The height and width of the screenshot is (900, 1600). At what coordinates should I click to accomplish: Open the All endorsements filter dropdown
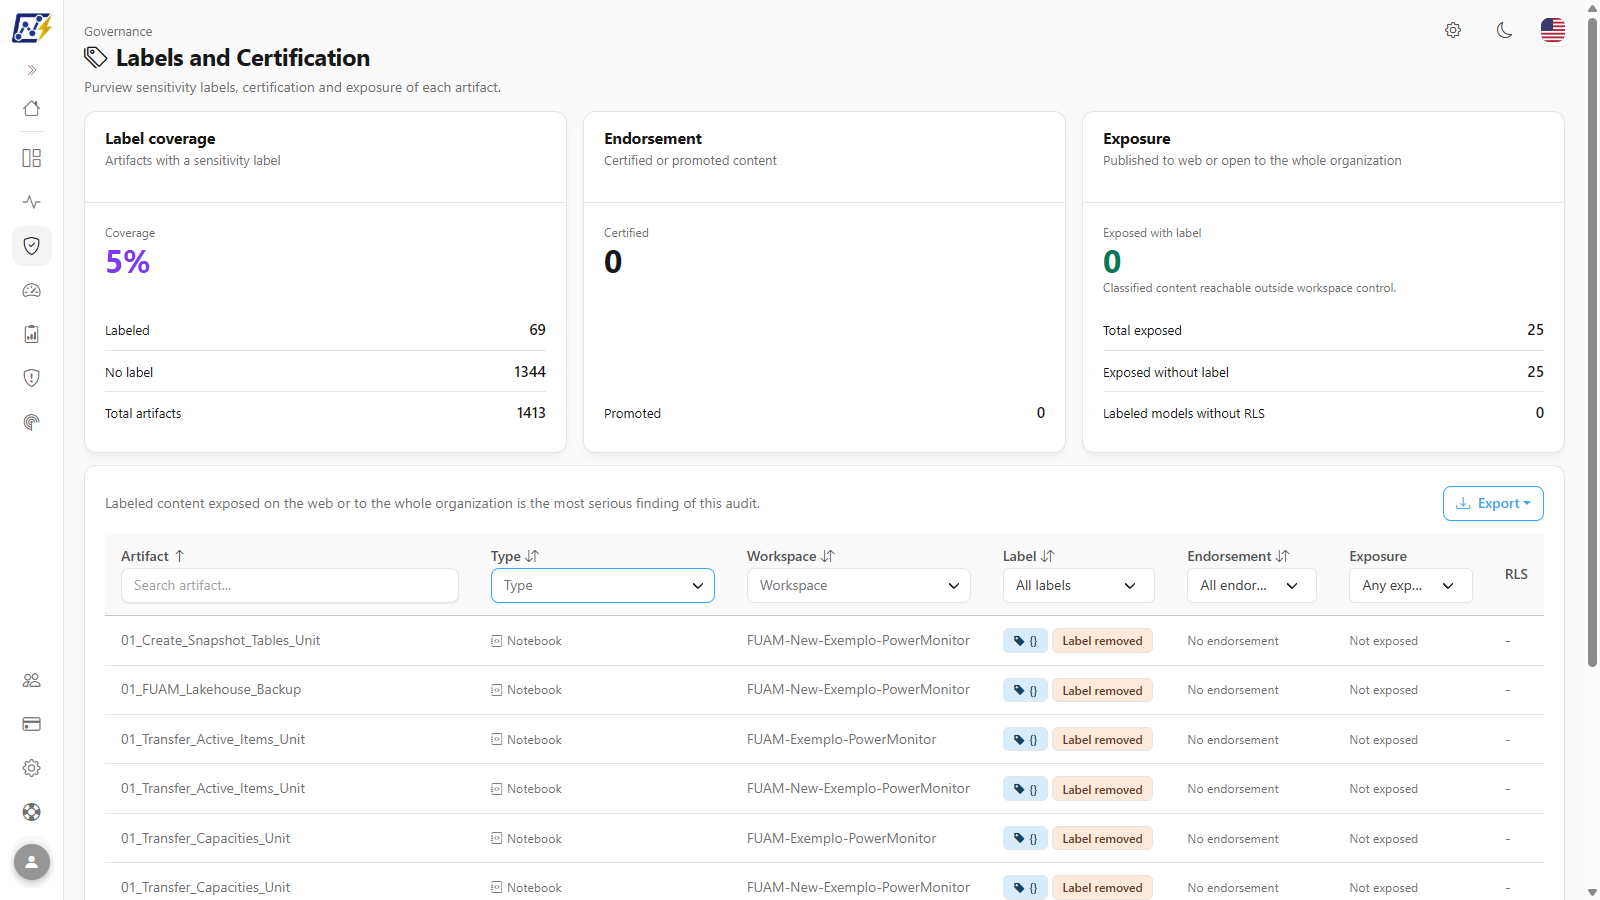click(1252, 586)
